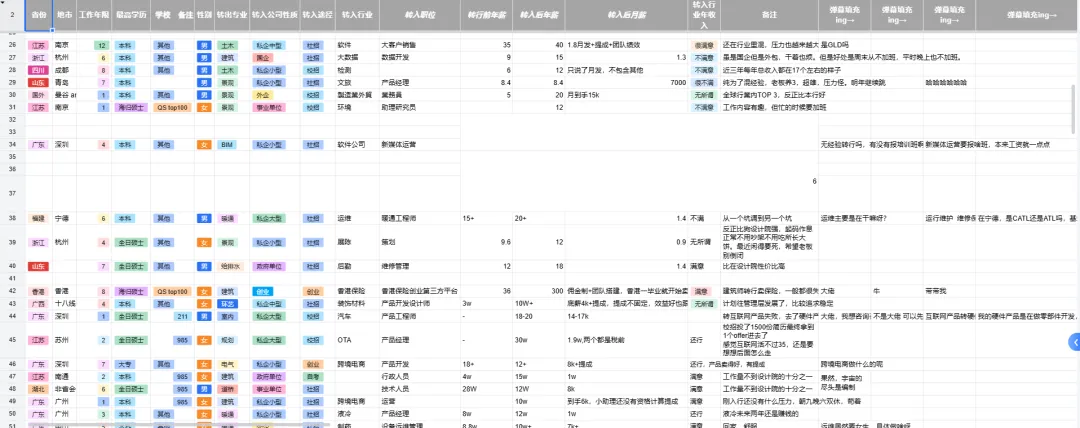Click the 无所谓 satisfaction cell in row 39

703,242
